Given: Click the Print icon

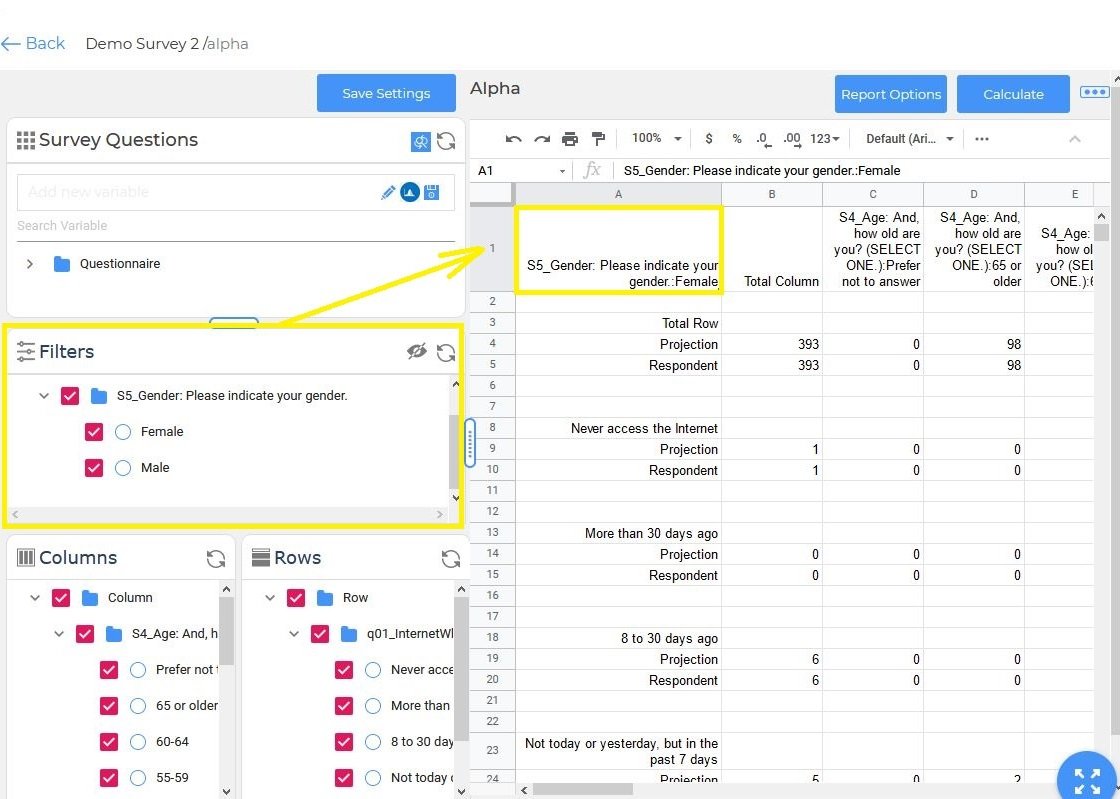Looking at the screenshot, I should click(x=570, y=139).
